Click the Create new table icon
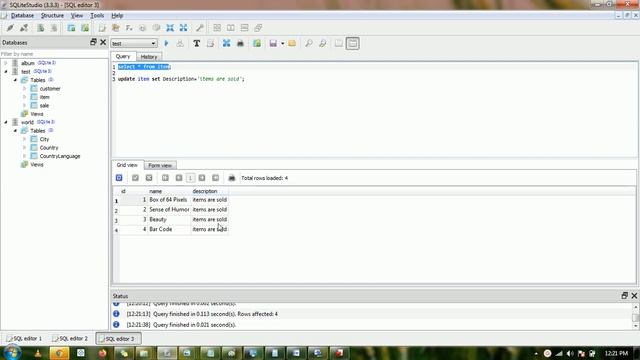 [71, 28]
